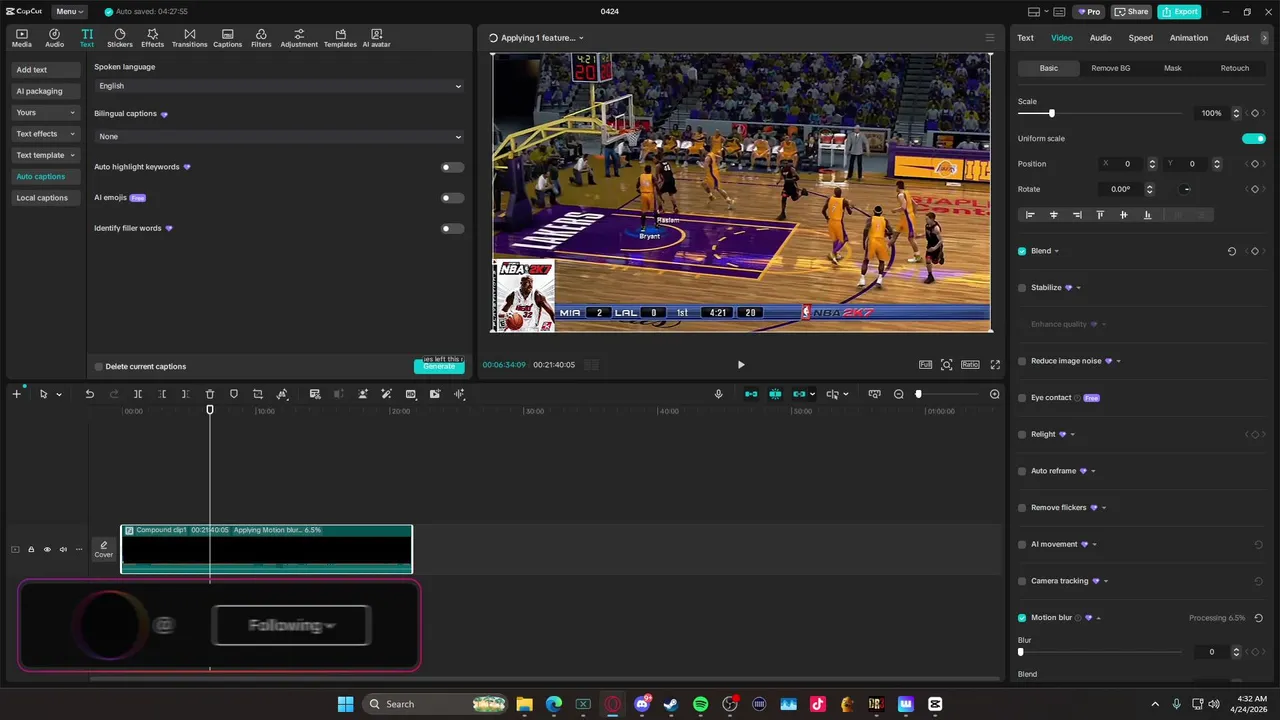Click the Generate captions button
Screen dimensions: 1280x720
(x=439, y=367)
